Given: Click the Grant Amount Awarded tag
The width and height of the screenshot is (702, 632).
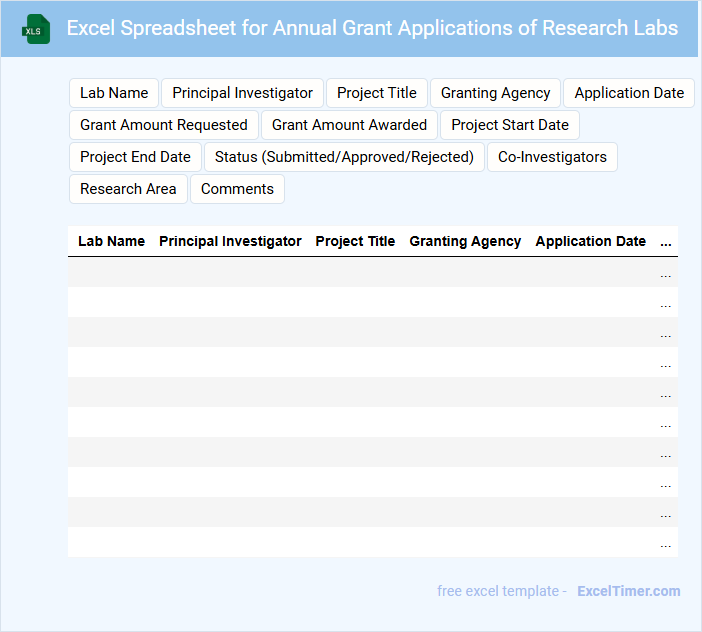Looking at the screenshot, I should (349, 125).
